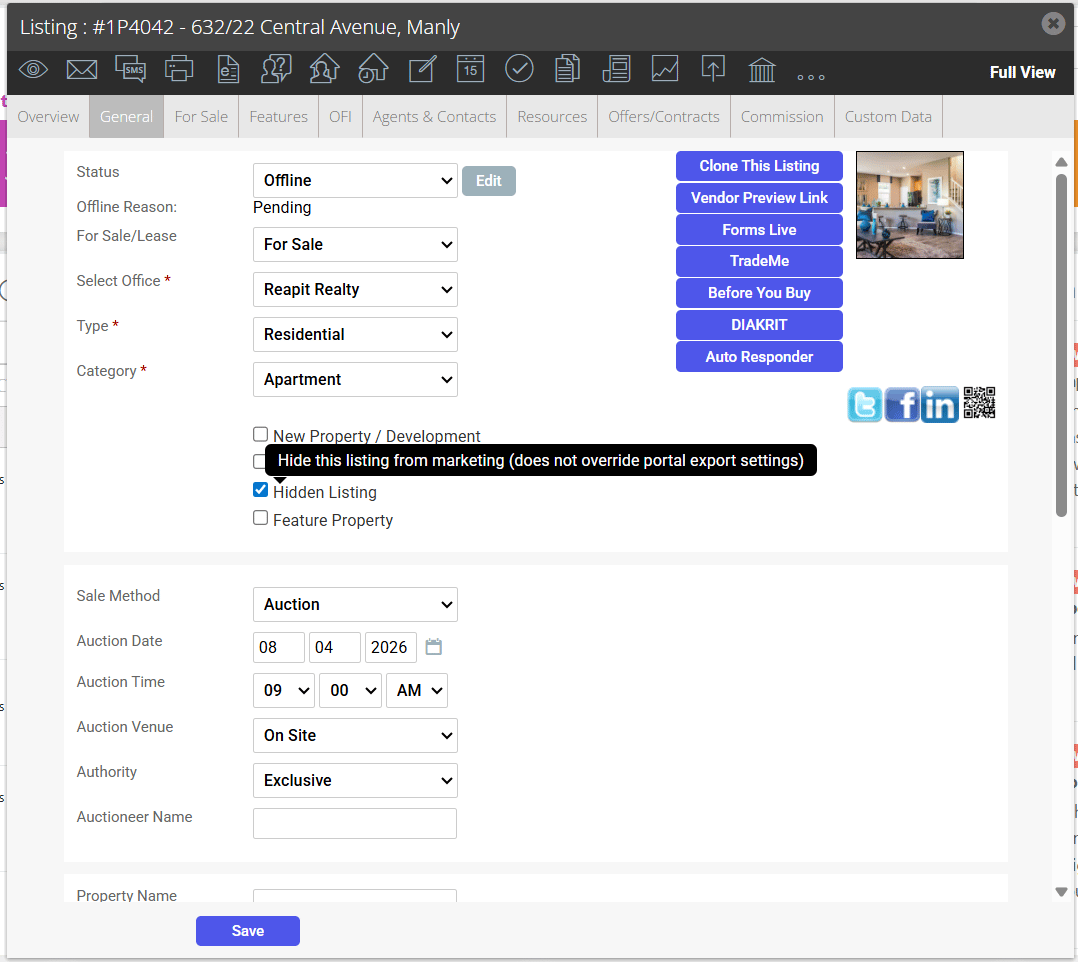
Task: Open the Offers/Contracts tab
Action: 663,117
